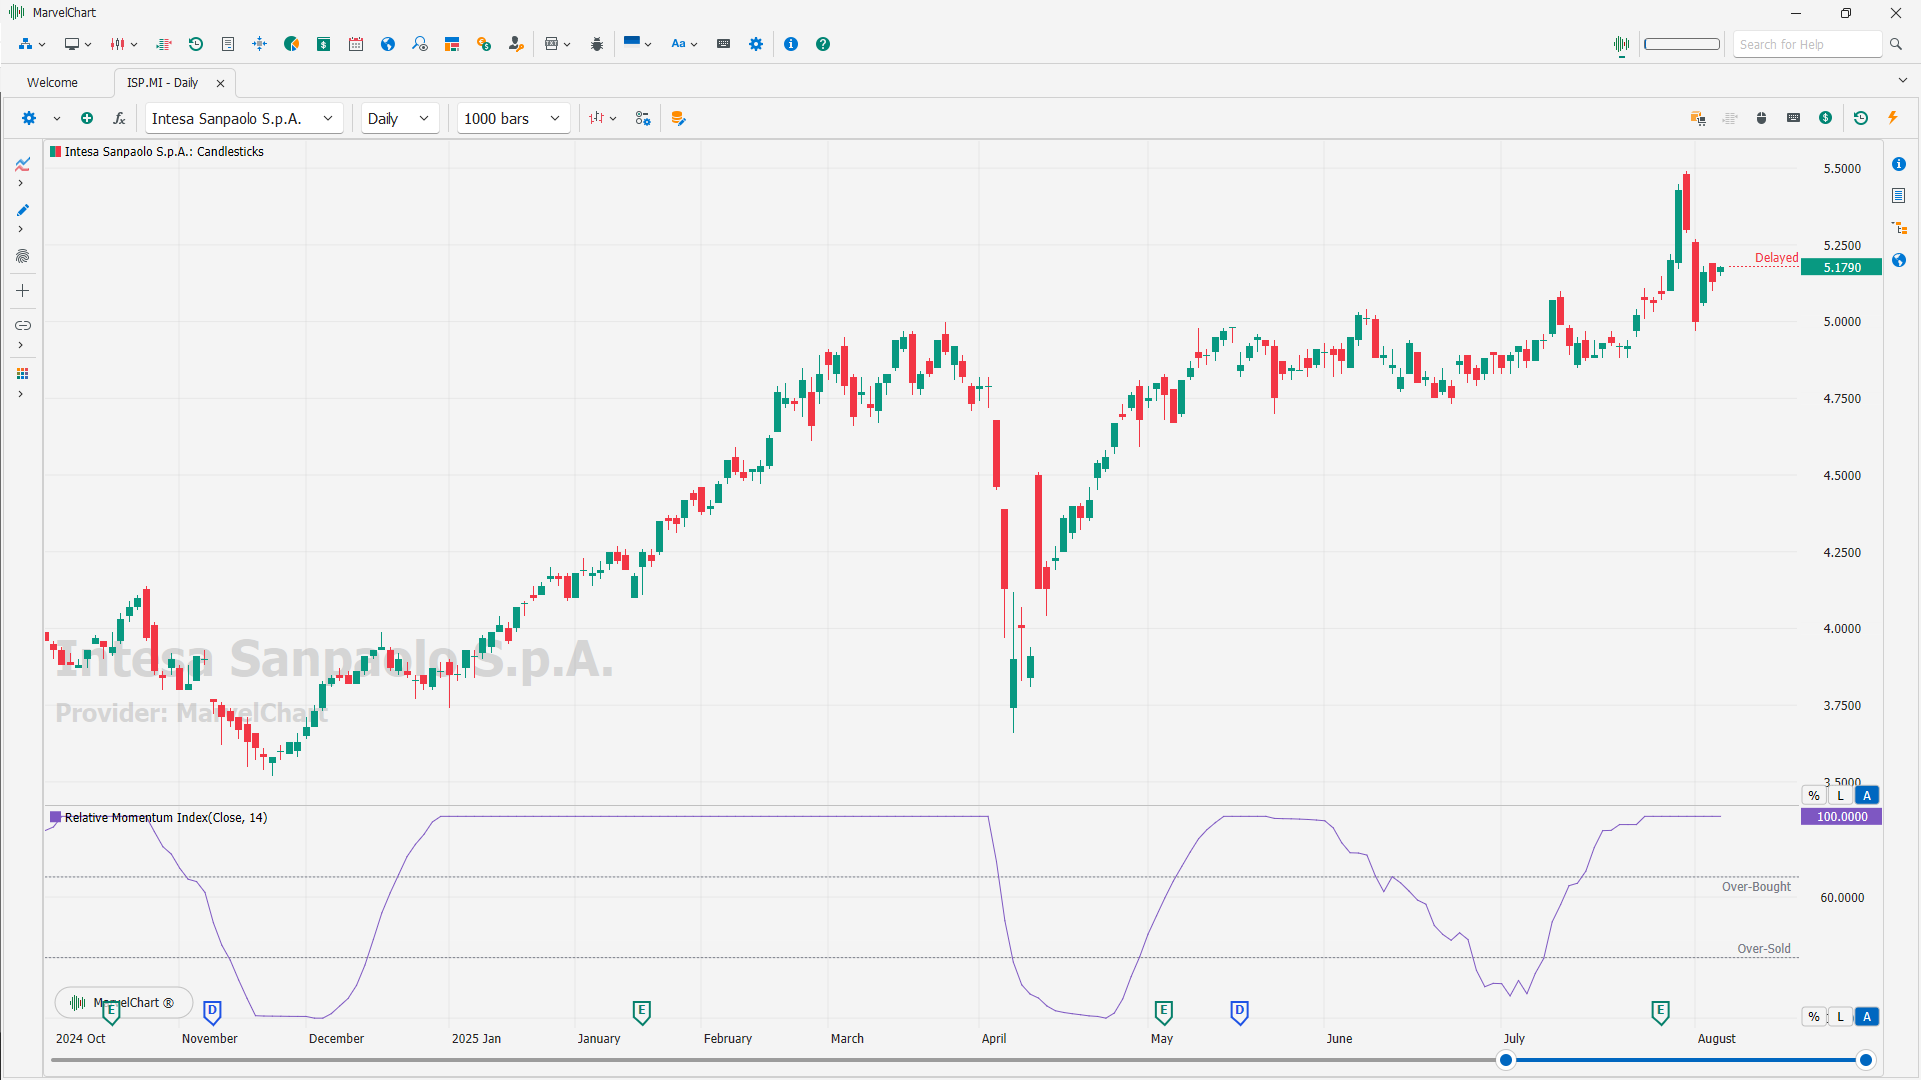
Task: Select the ISP.MI - Daily tab
Action: pos(162,83)
